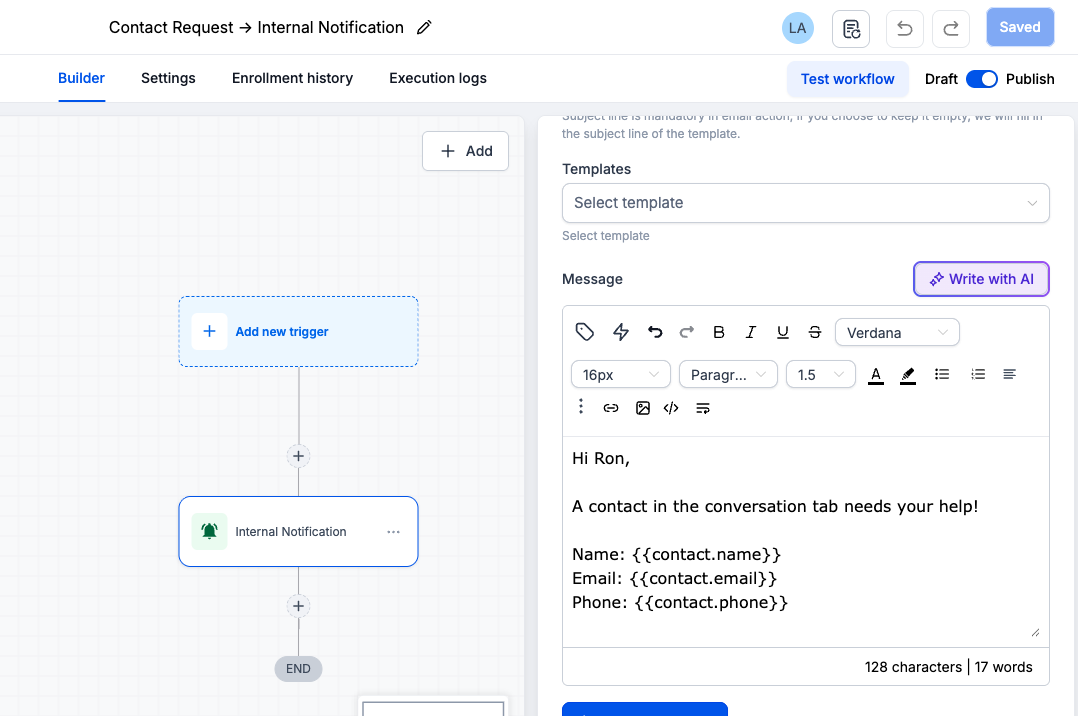View the Execution logs tab
Image resolution: width=1078 pixels, height=716 pixels.
point(438,78)
